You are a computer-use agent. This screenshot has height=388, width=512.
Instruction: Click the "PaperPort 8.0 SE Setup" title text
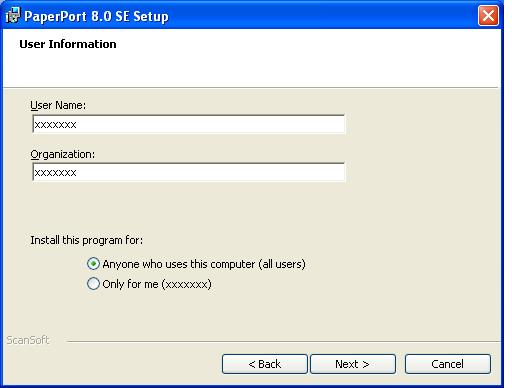pyautogui.click(x=96, y=16)
